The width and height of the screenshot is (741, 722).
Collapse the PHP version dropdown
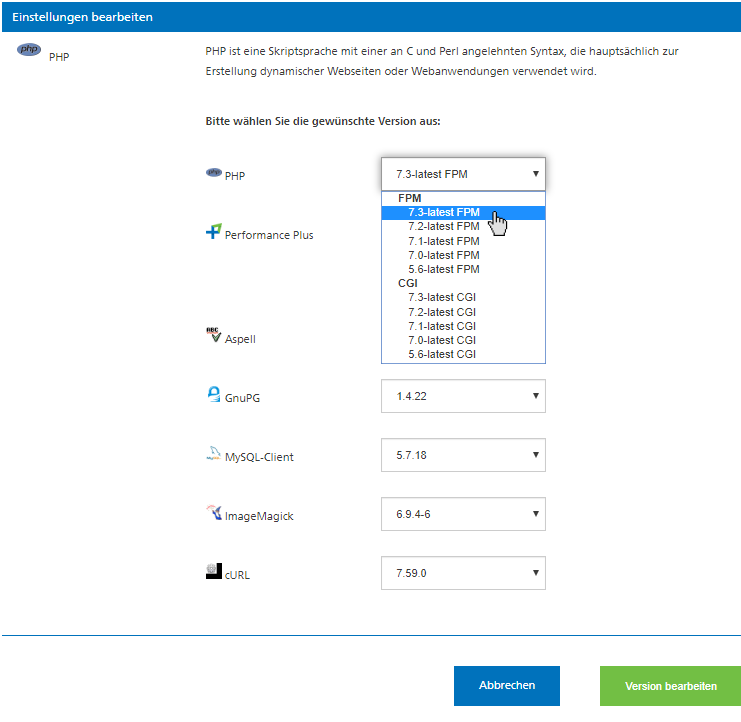click(463, 174)
